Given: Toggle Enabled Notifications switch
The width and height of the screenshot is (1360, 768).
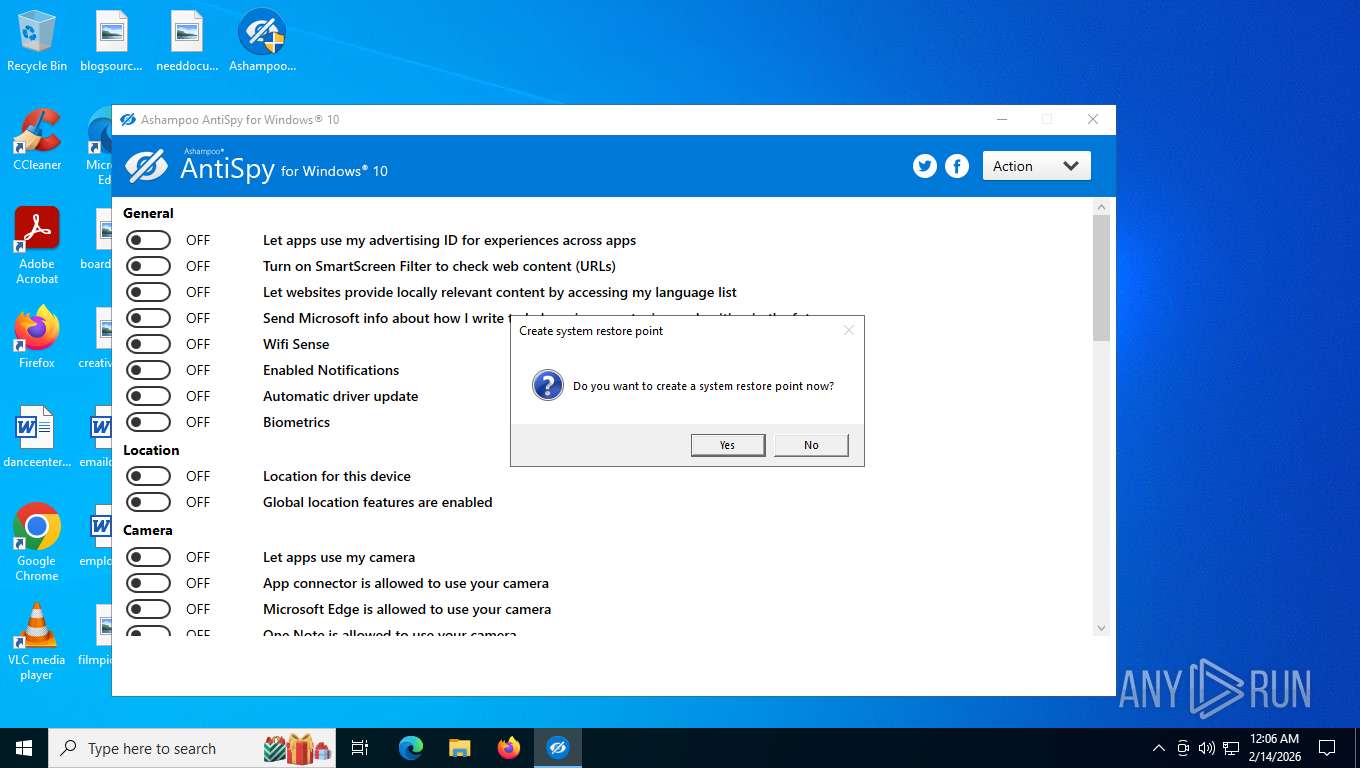Looking at the screenshot, I should [x=148, y=370].
